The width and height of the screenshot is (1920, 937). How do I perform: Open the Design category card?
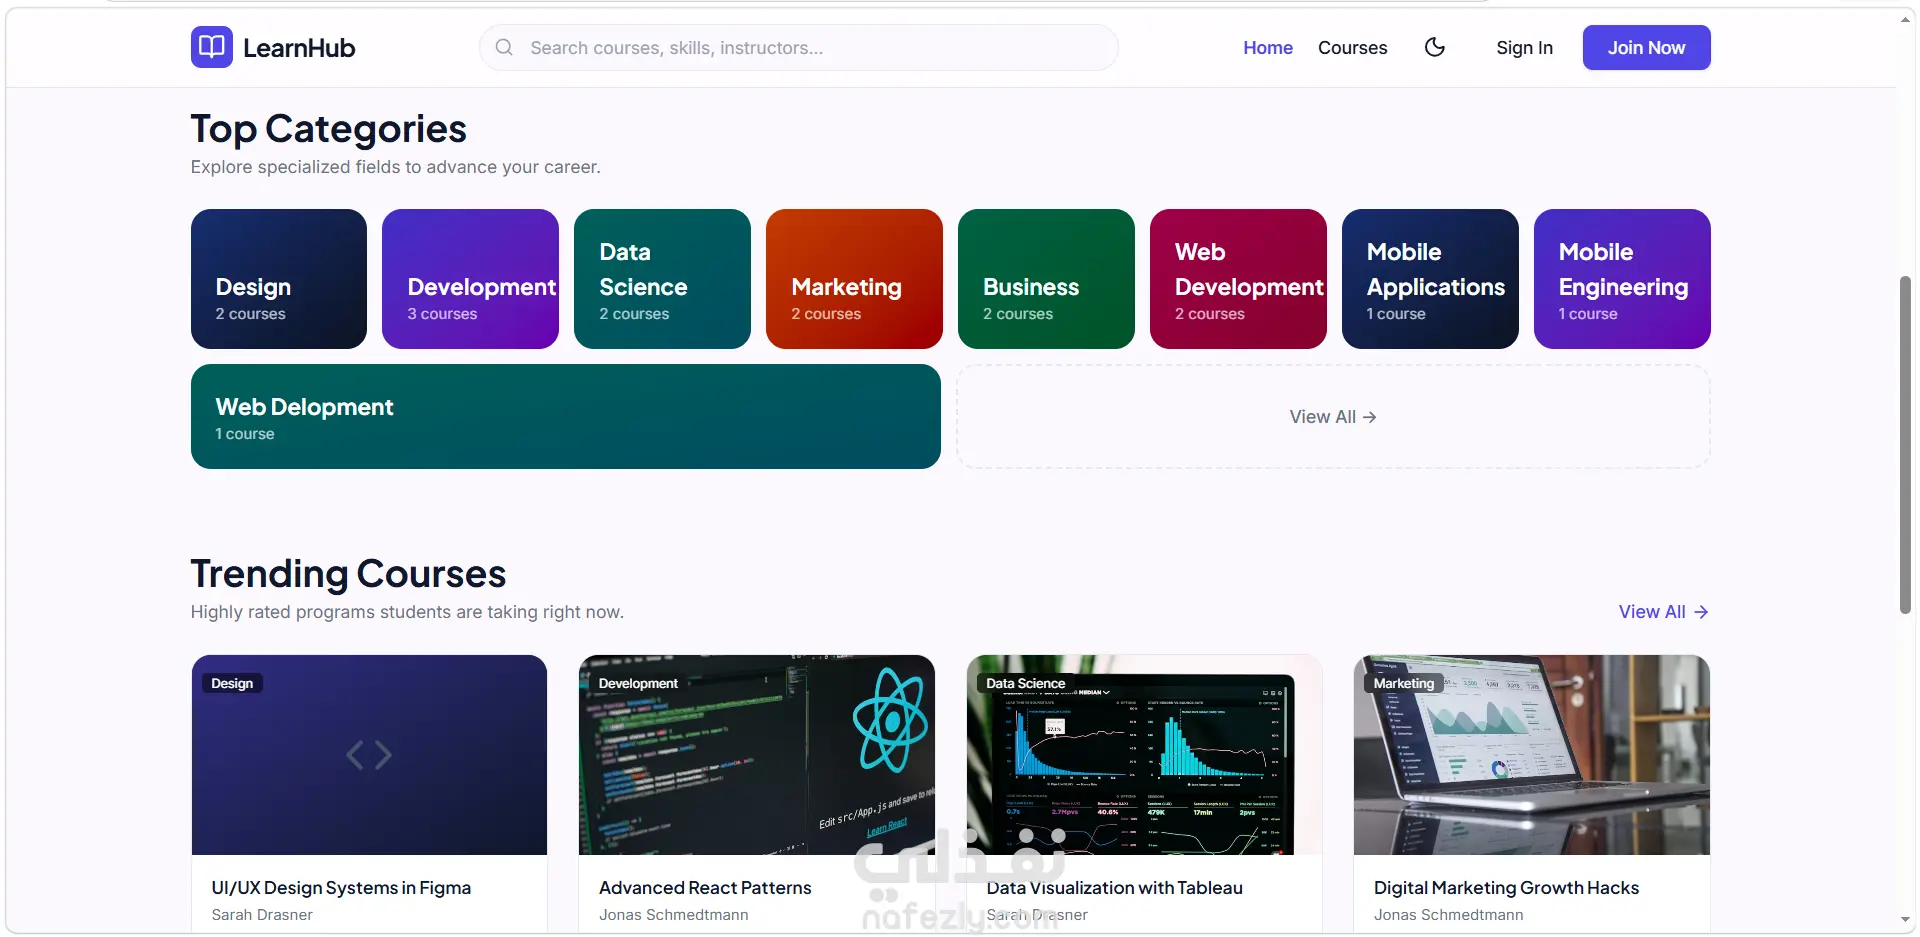pyautogui.click(x=279, y=279)
